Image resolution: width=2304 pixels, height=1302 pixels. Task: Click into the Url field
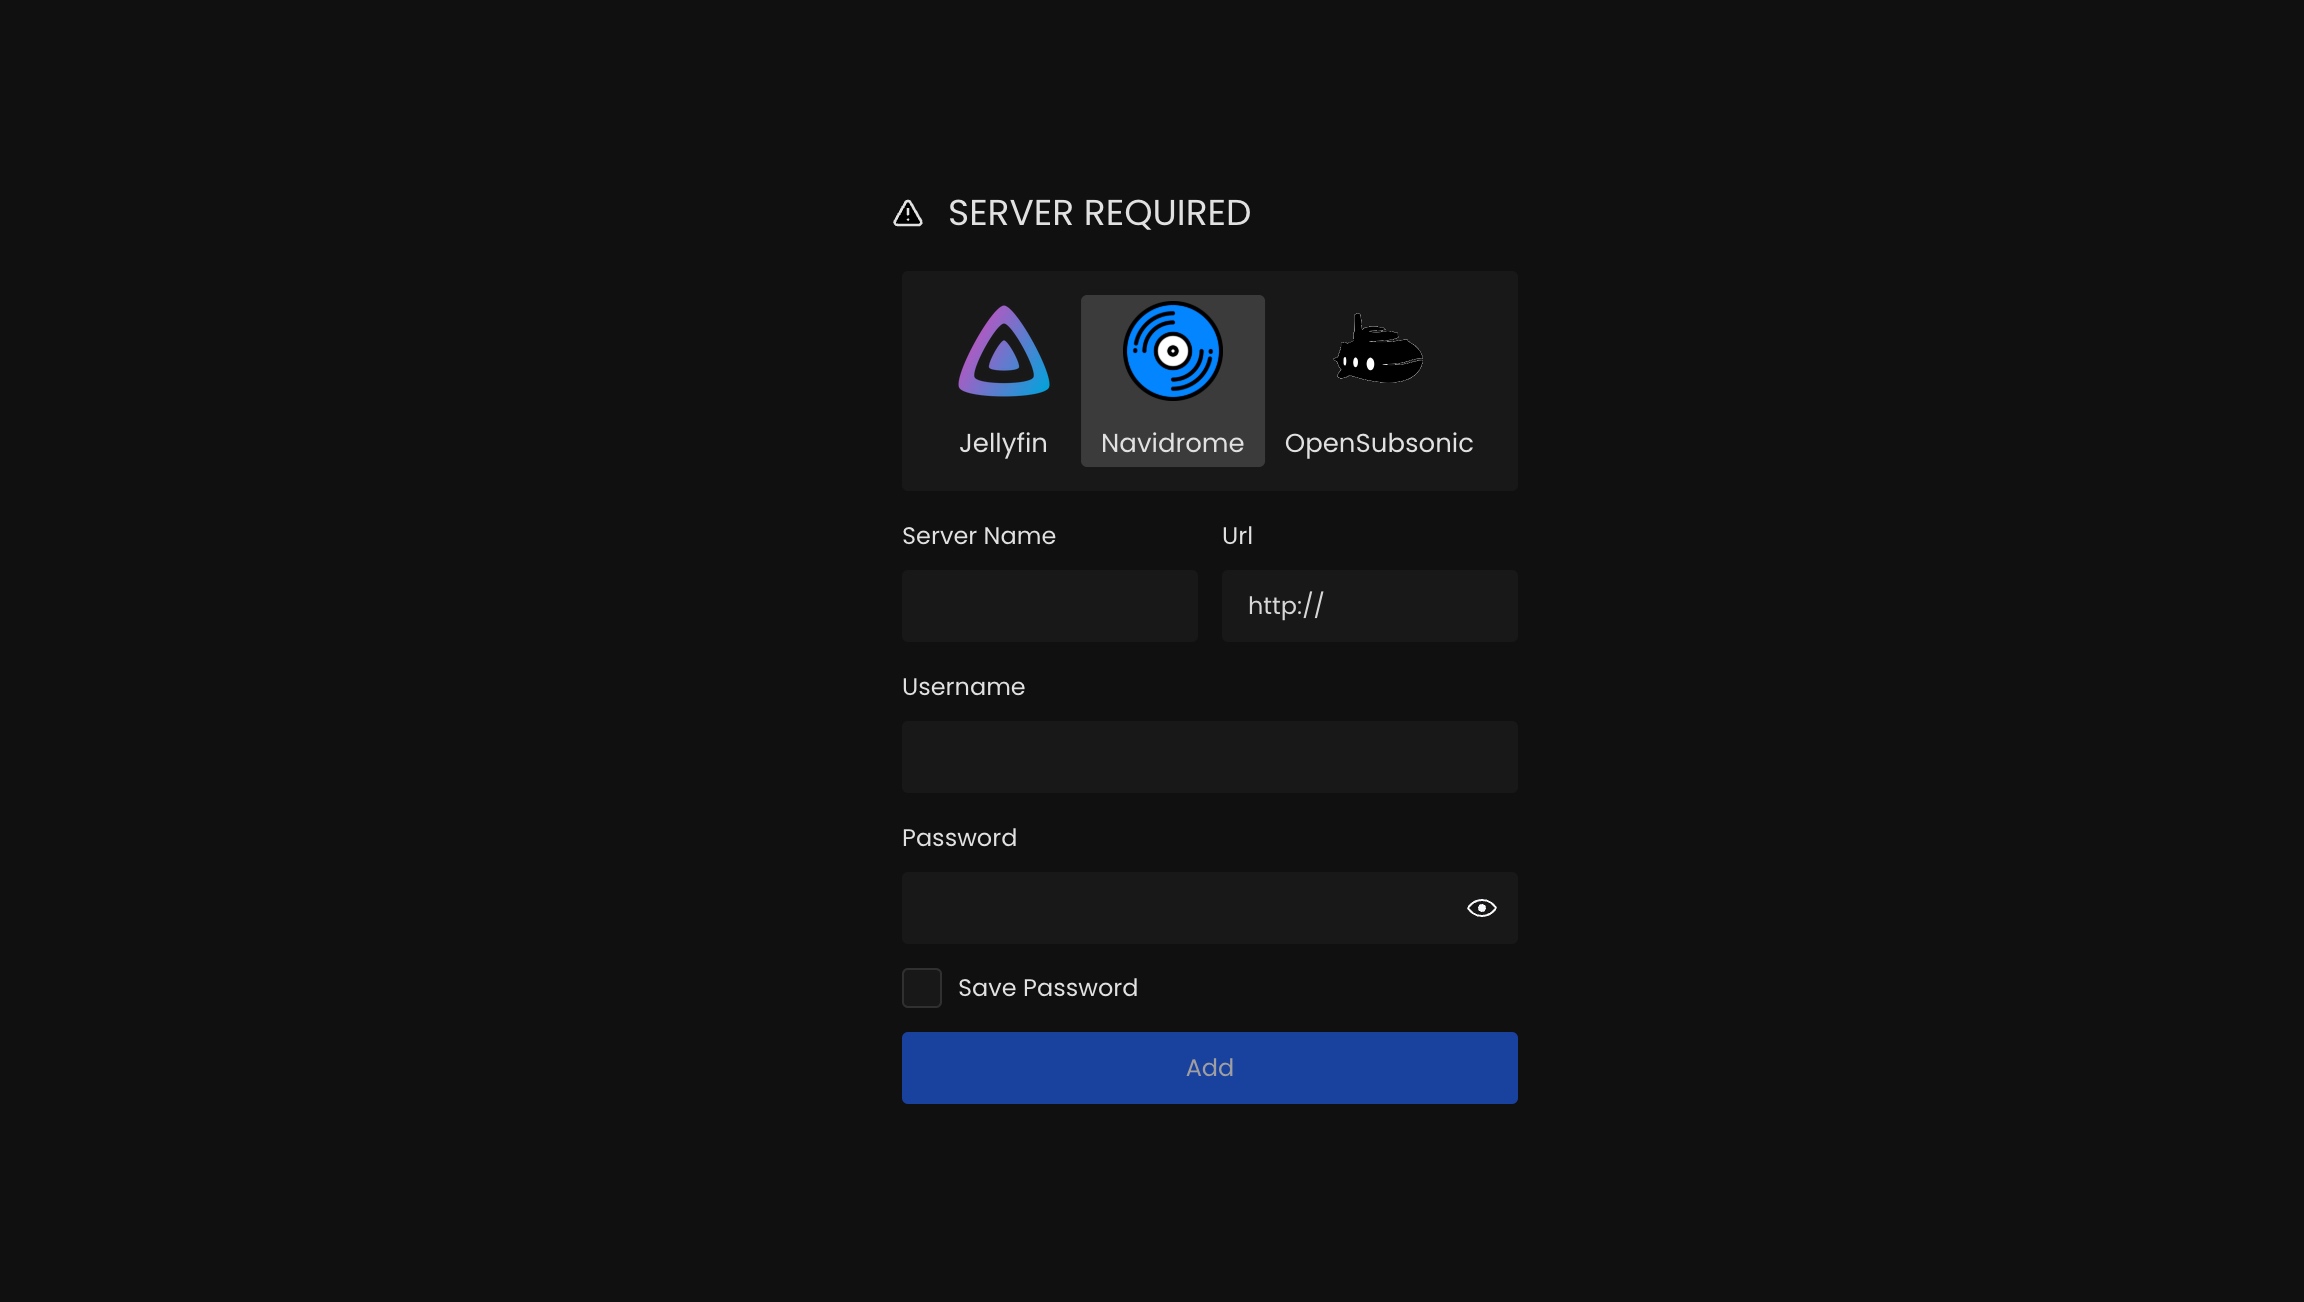tap(1370, 606)
